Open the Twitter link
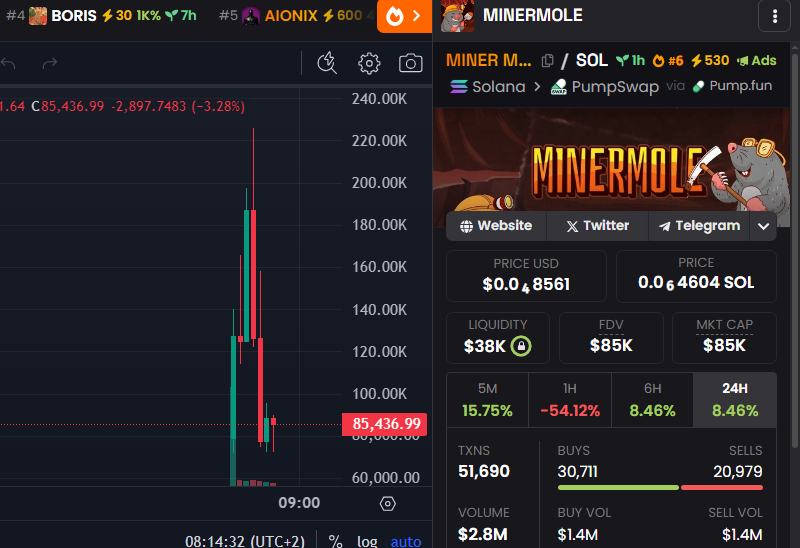 click(x=597, y=226)
